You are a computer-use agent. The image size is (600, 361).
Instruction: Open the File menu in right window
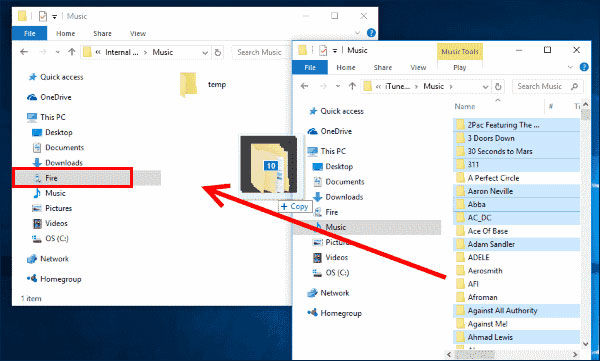click(310, 67)
